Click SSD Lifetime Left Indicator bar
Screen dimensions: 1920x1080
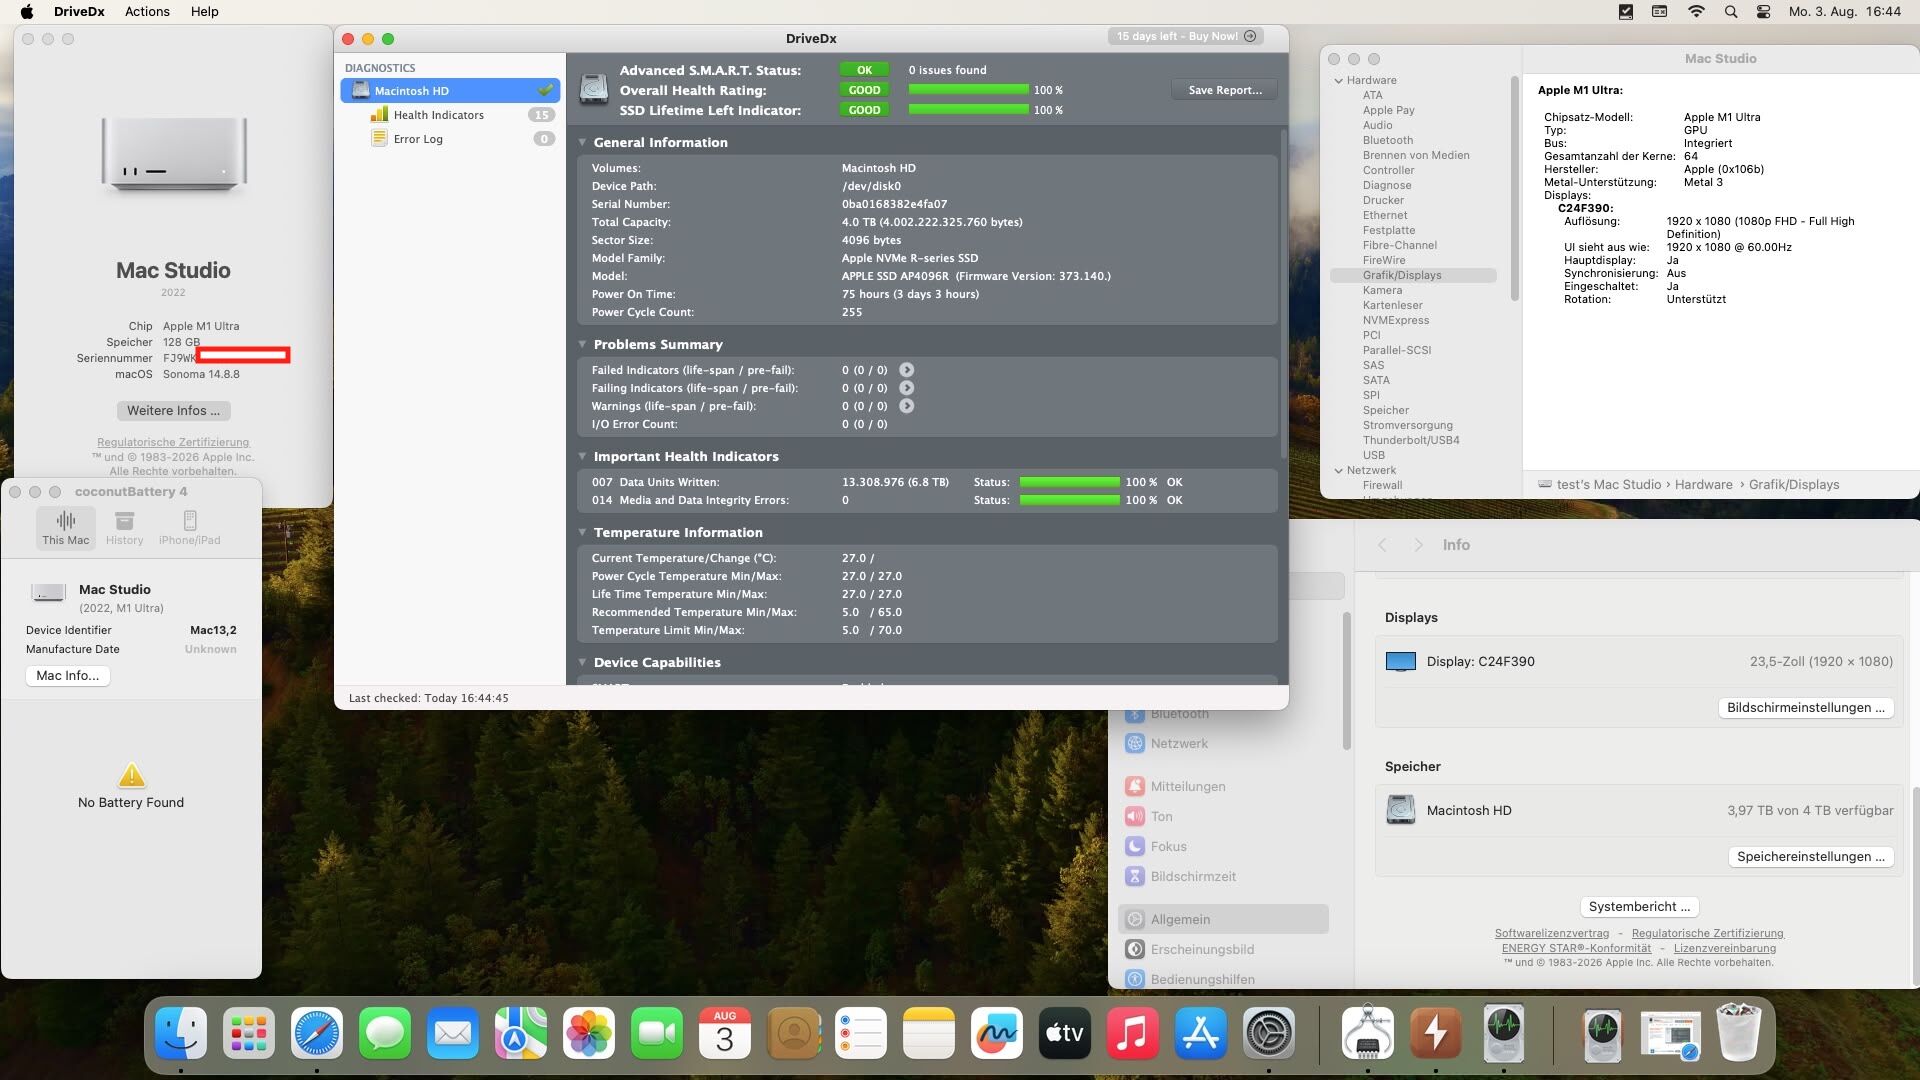pyautogui.click(x=968, y=110)
